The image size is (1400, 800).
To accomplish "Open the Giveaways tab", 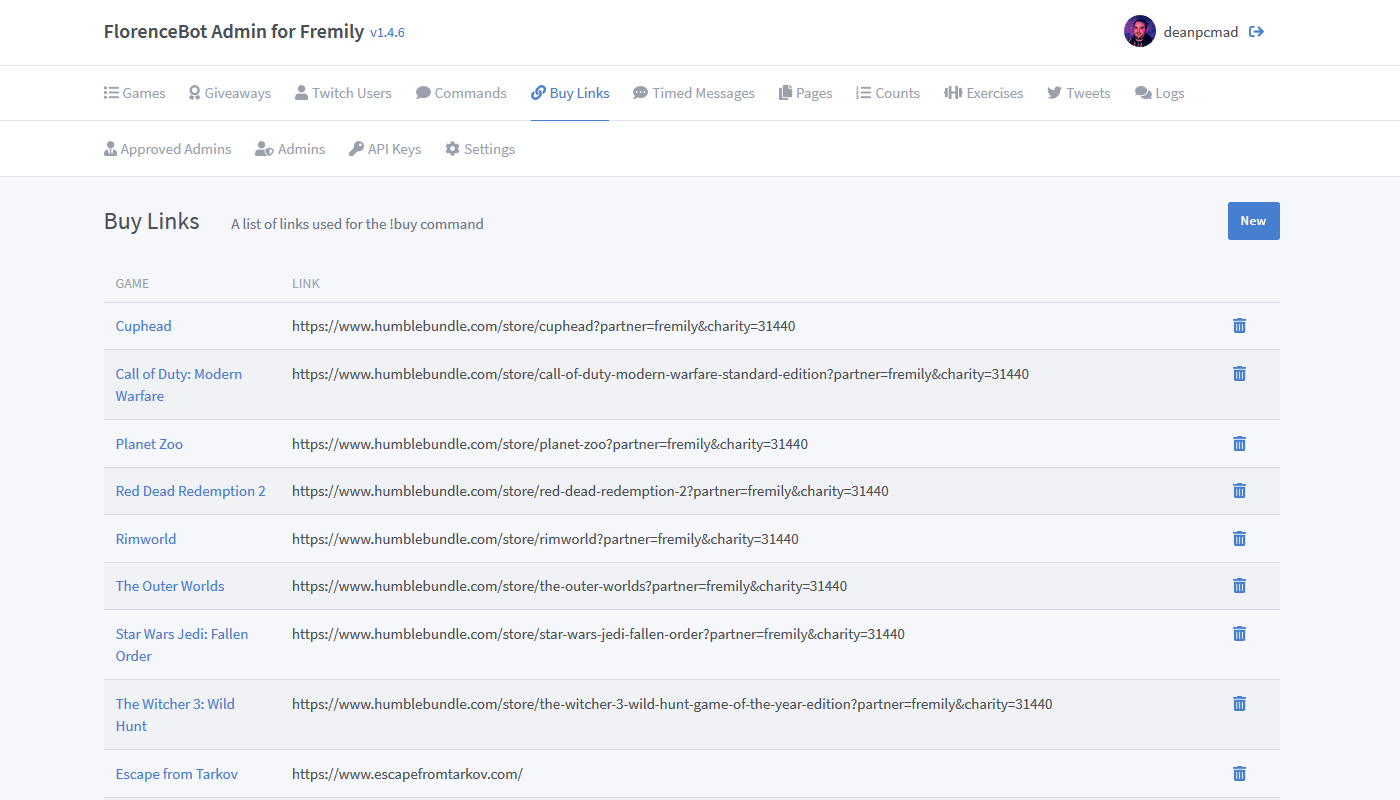I will coord(230,93).
